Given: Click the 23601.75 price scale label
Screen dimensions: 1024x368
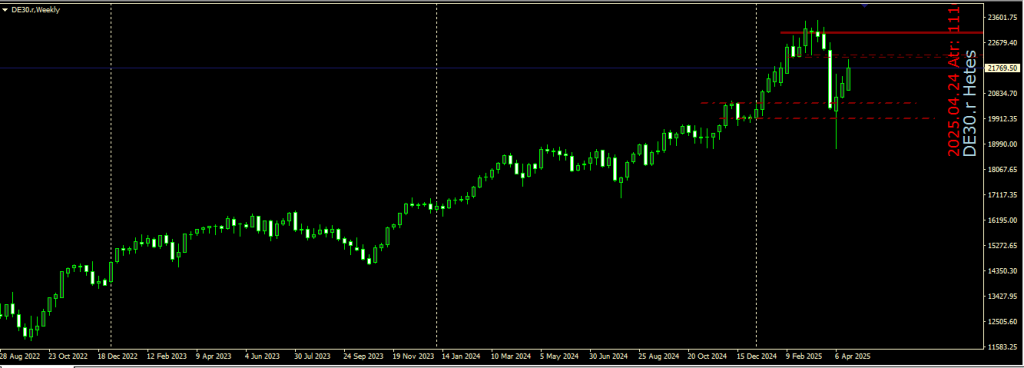Looking at the screenshot, I should [x=1003, y=18].
